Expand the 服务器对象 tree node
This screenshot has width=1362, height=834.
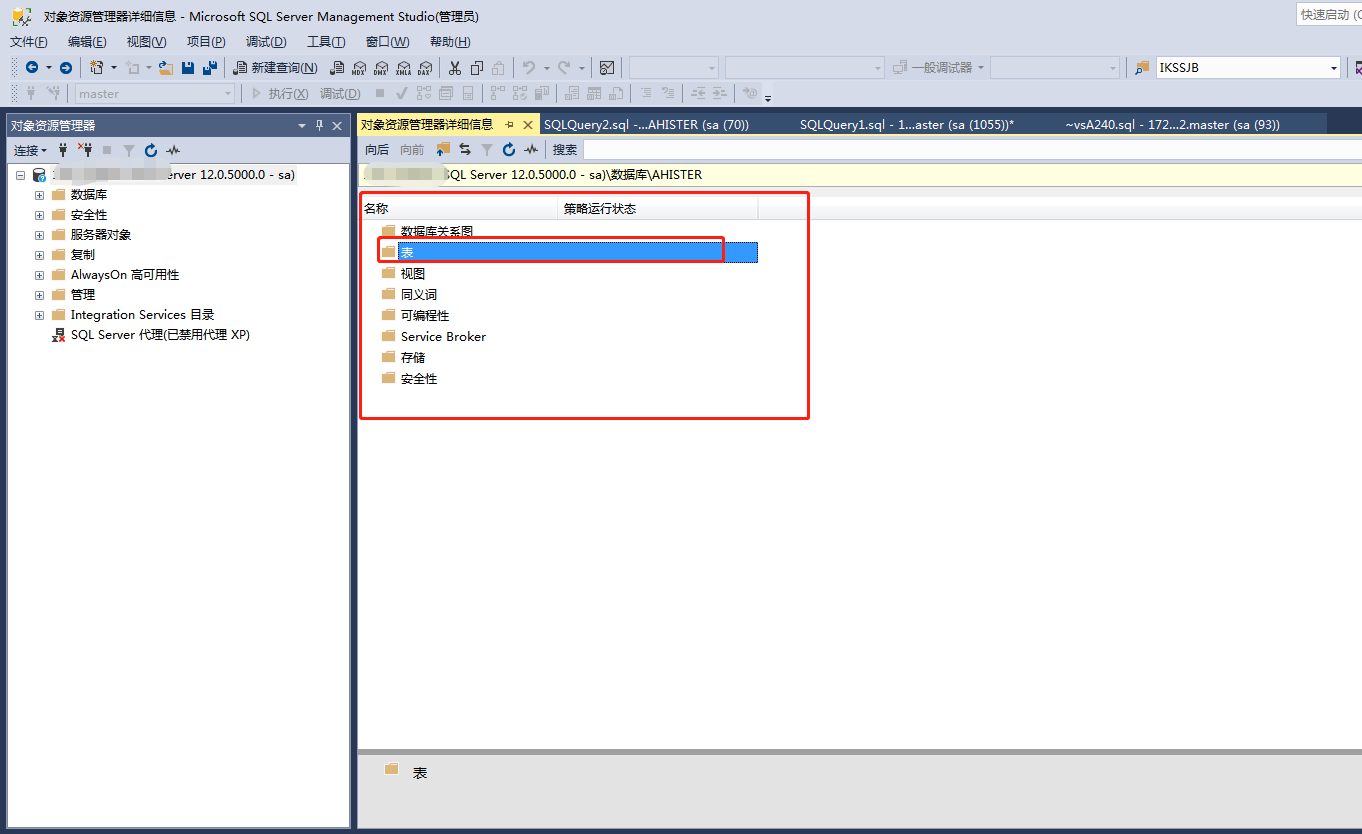[40, 235]
